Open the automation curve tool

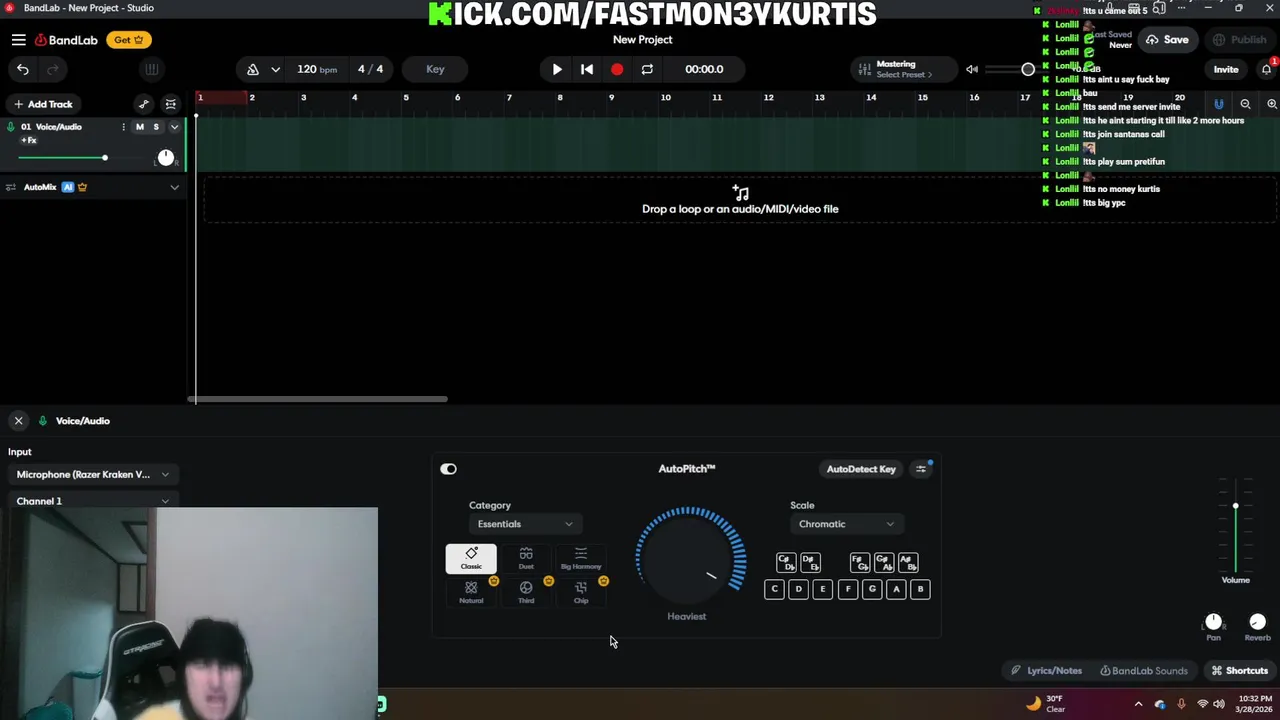(144, 104)
